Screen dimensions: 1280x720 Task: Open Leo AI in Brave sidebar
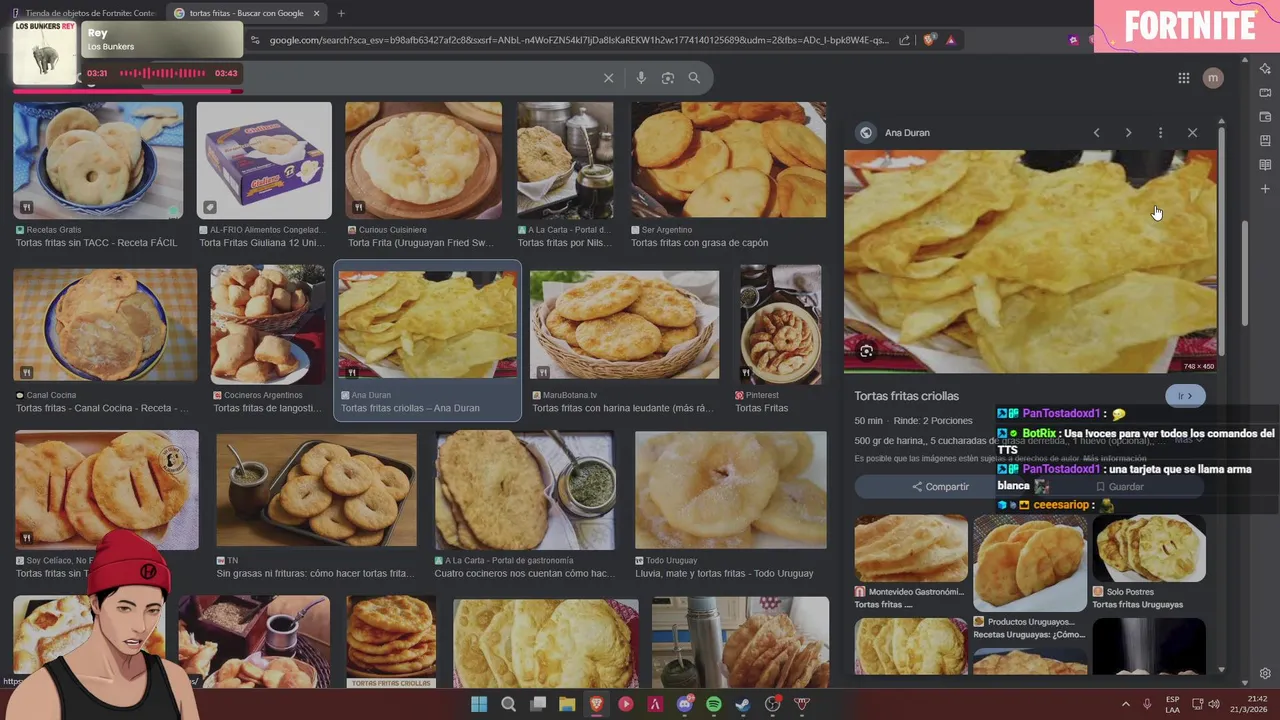click(1265, 68)
